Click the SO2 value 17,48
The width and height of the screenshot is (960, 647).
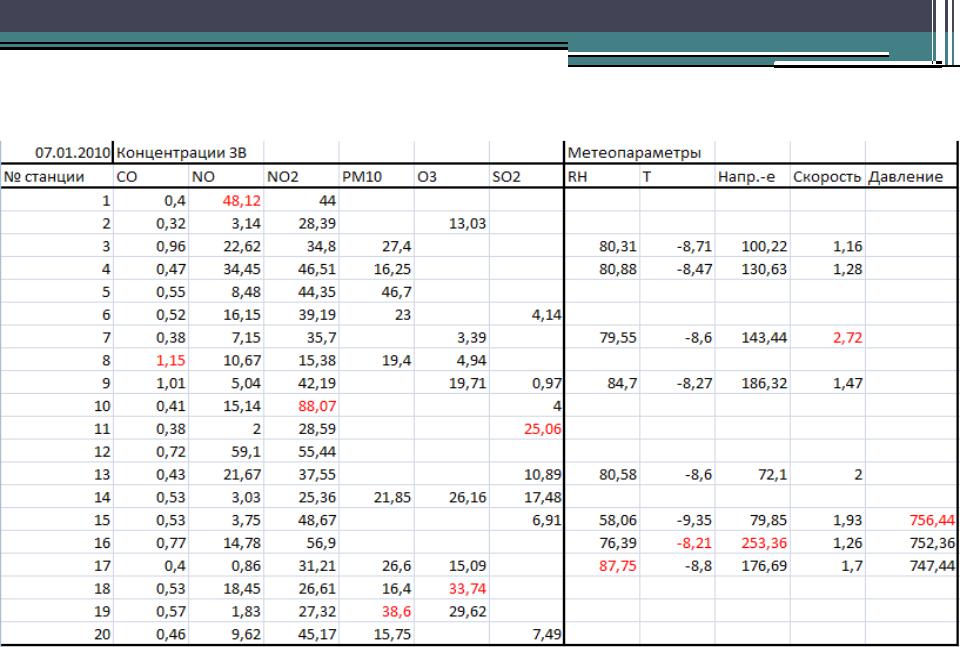(x=542, y=498)
